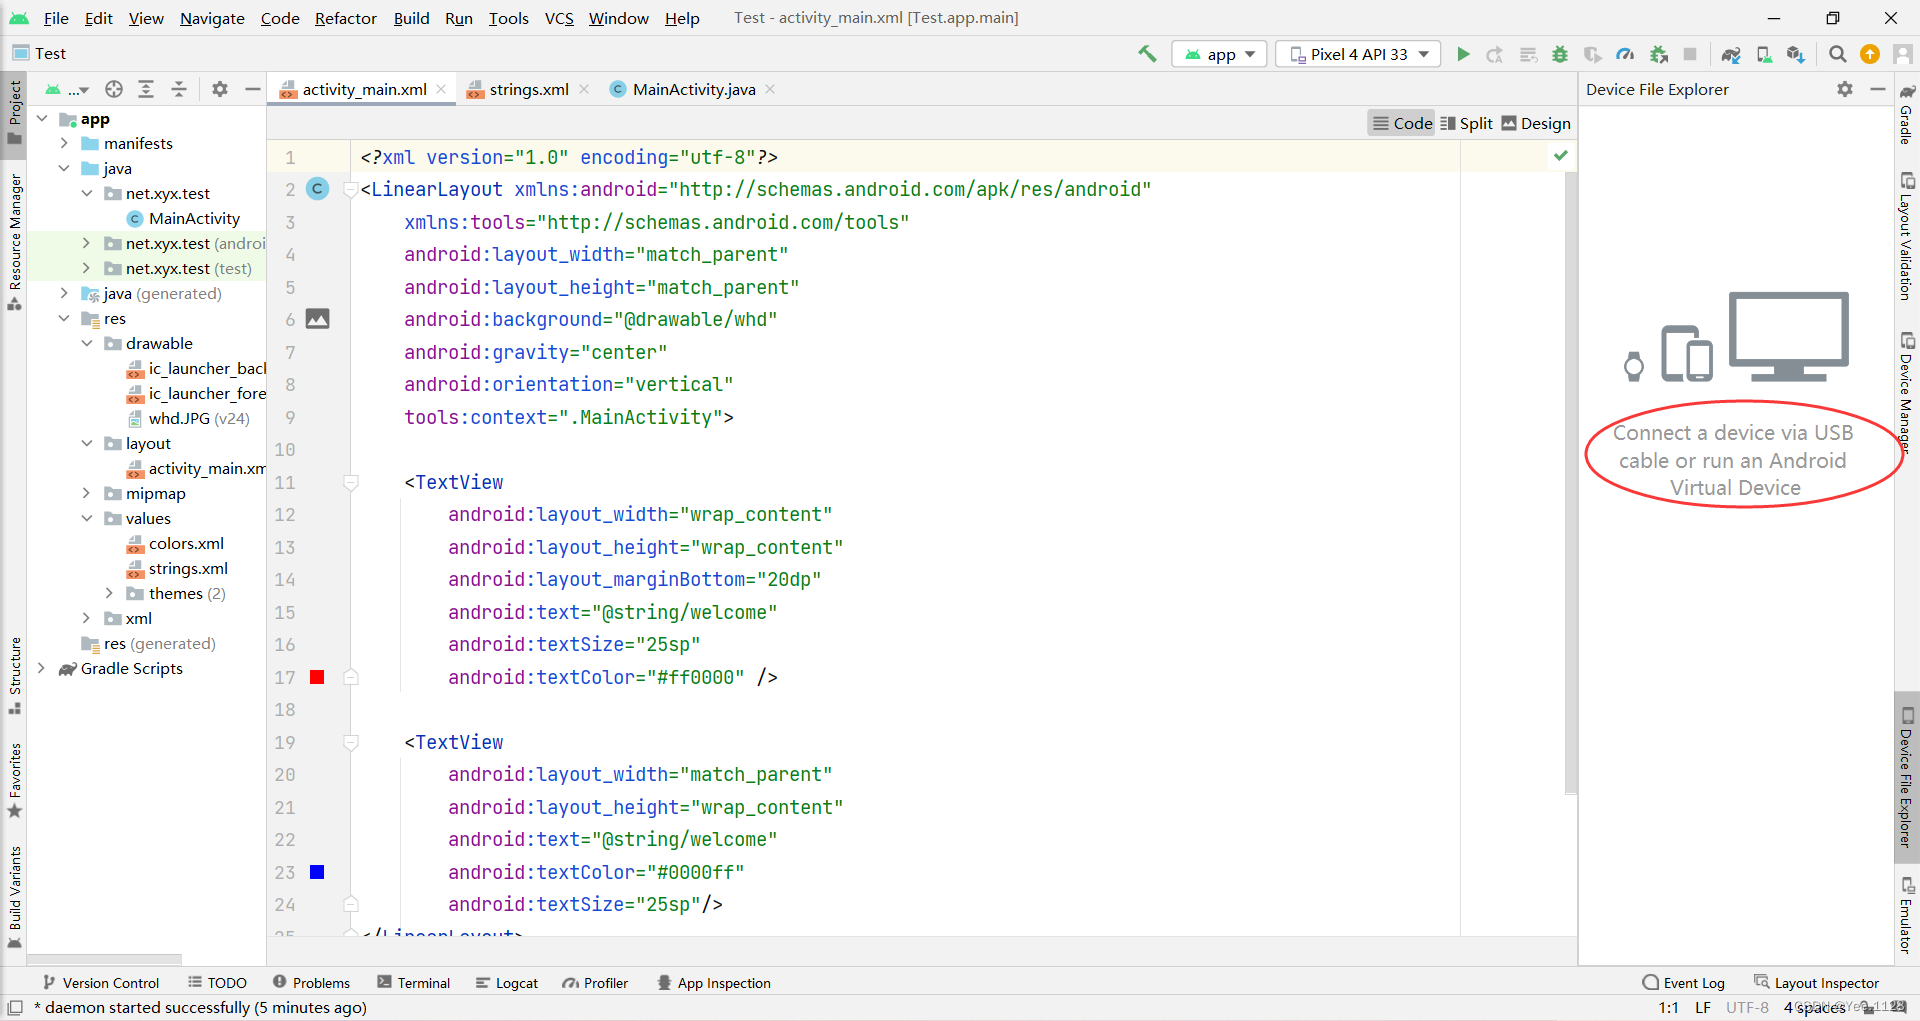Open the Problems tool window
The width and height of the screenshot is (1920, 1021).
point(311,983)
